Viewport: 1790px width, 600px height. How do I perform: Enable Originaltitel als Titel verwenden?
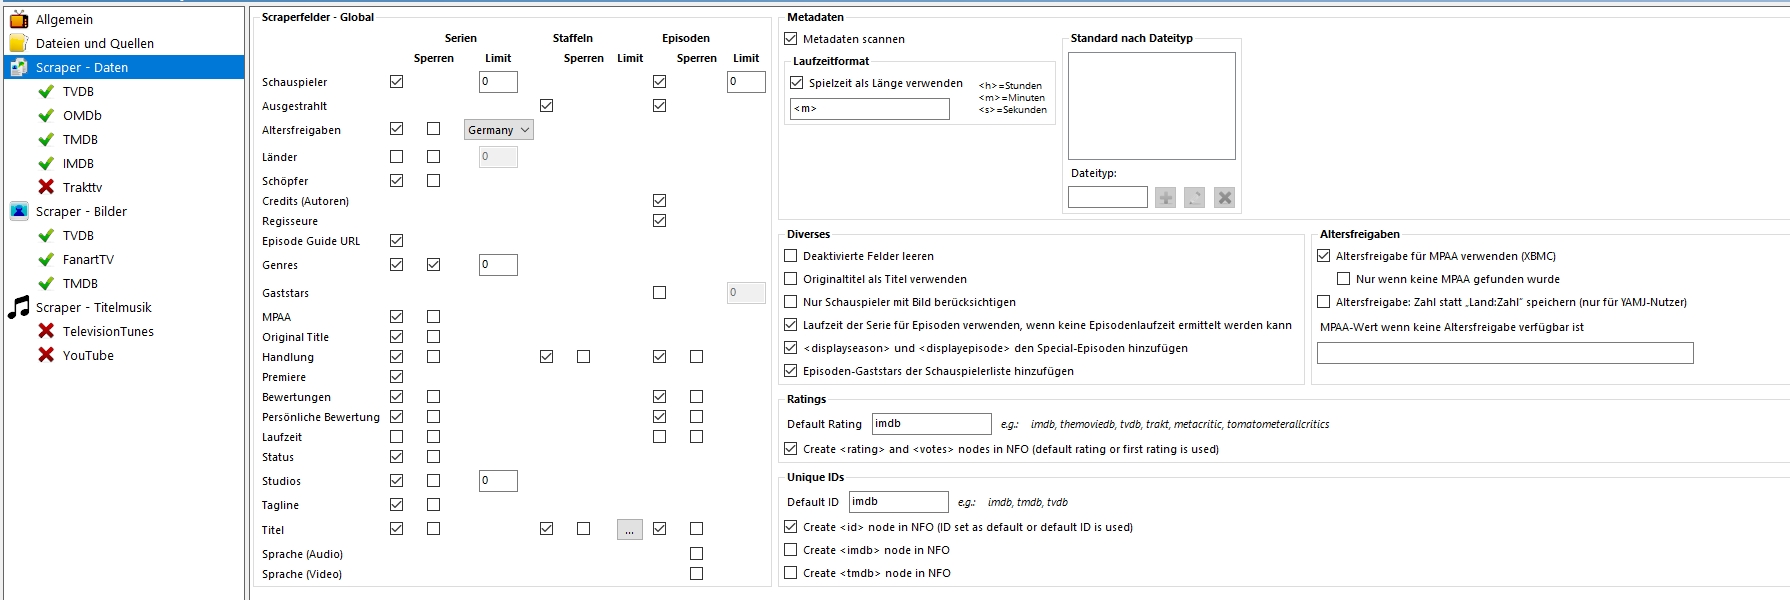point(791,279)
